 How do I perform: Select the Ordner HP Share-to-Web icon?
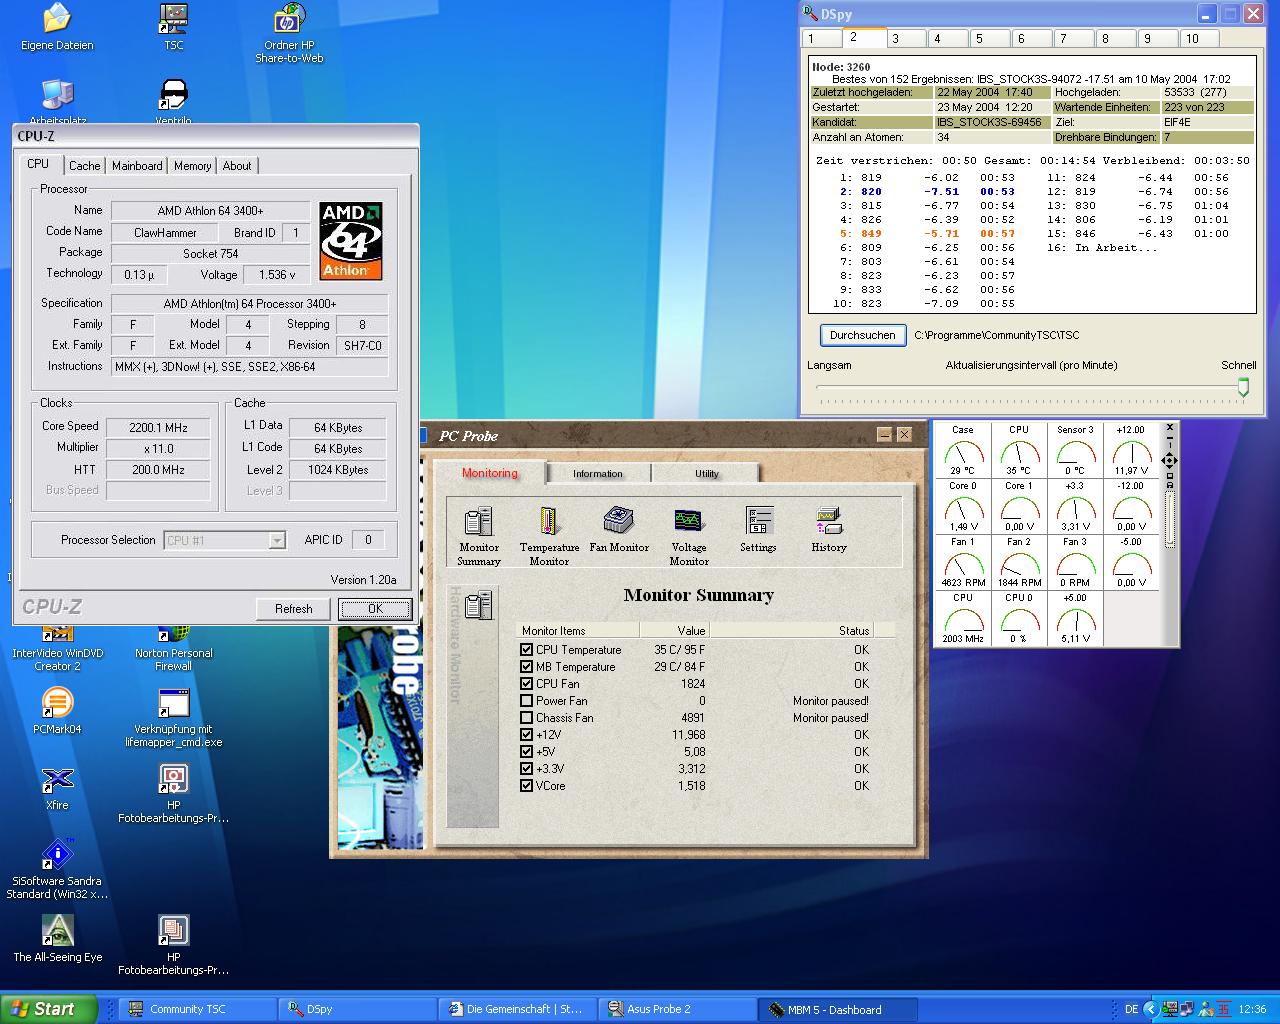pyautogui.click(x=289, y=33)
